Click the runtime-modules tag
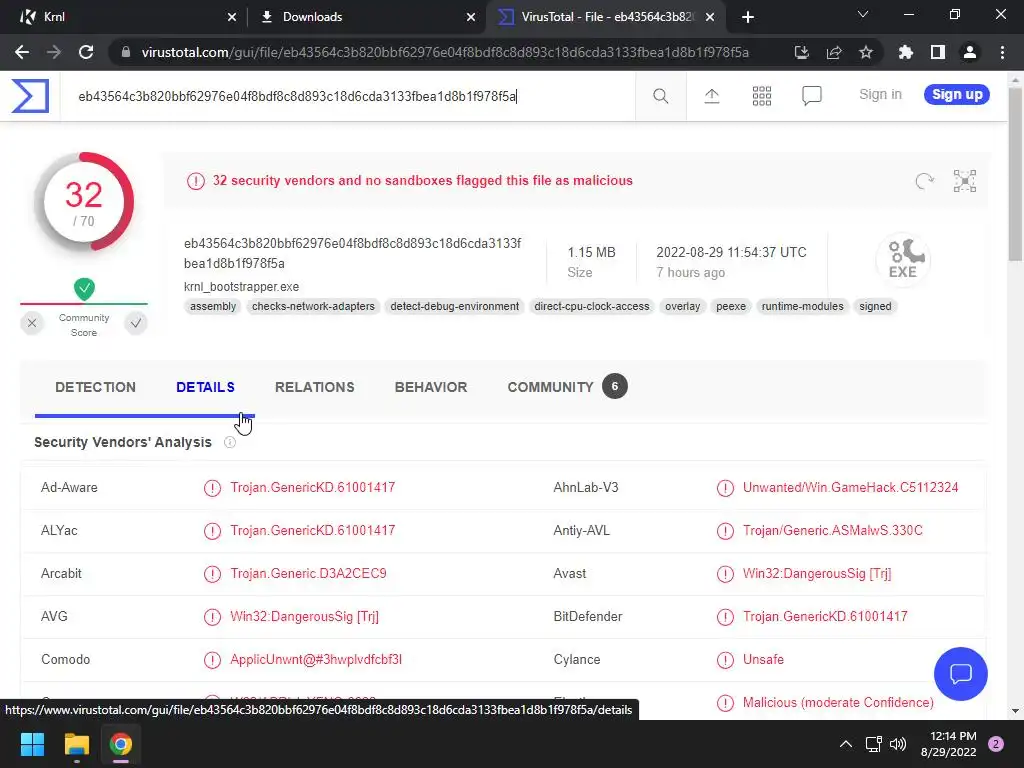Image resolution: width=1024 pixels, height=768 pixels. click(x=803, y=306)
